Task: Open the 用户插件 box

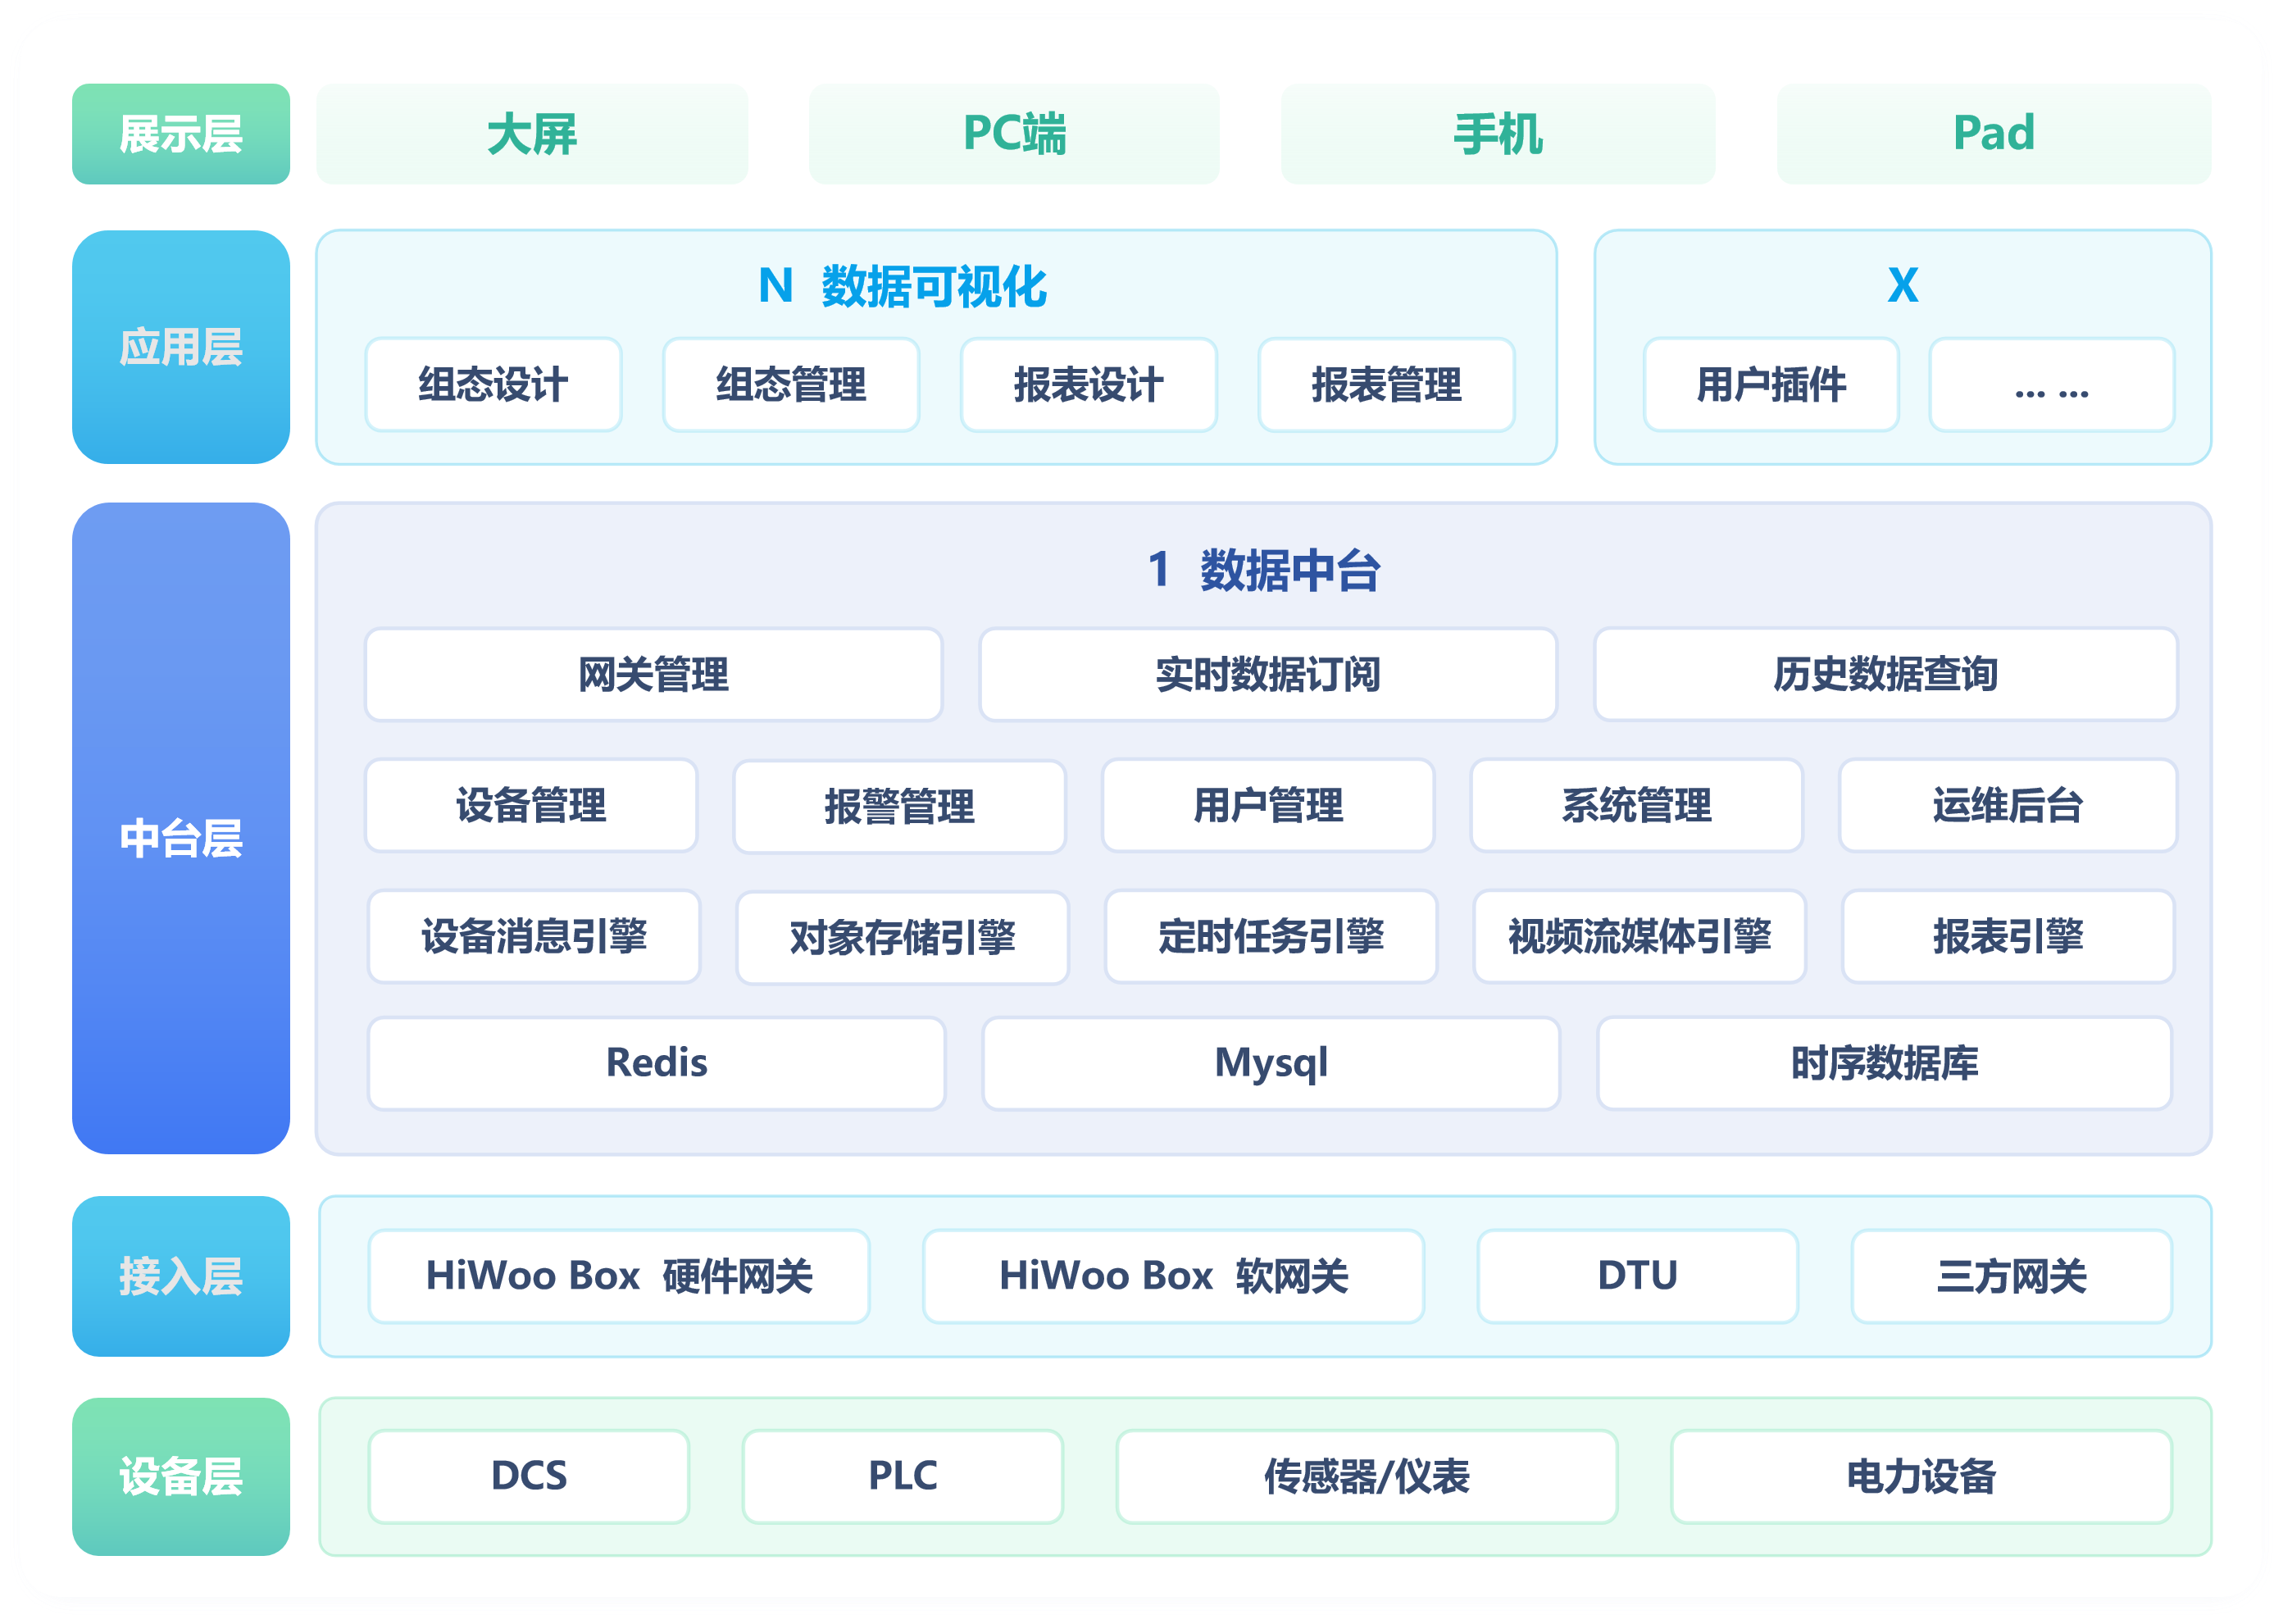Action: pyautogui.click(x=1771, y=384)
